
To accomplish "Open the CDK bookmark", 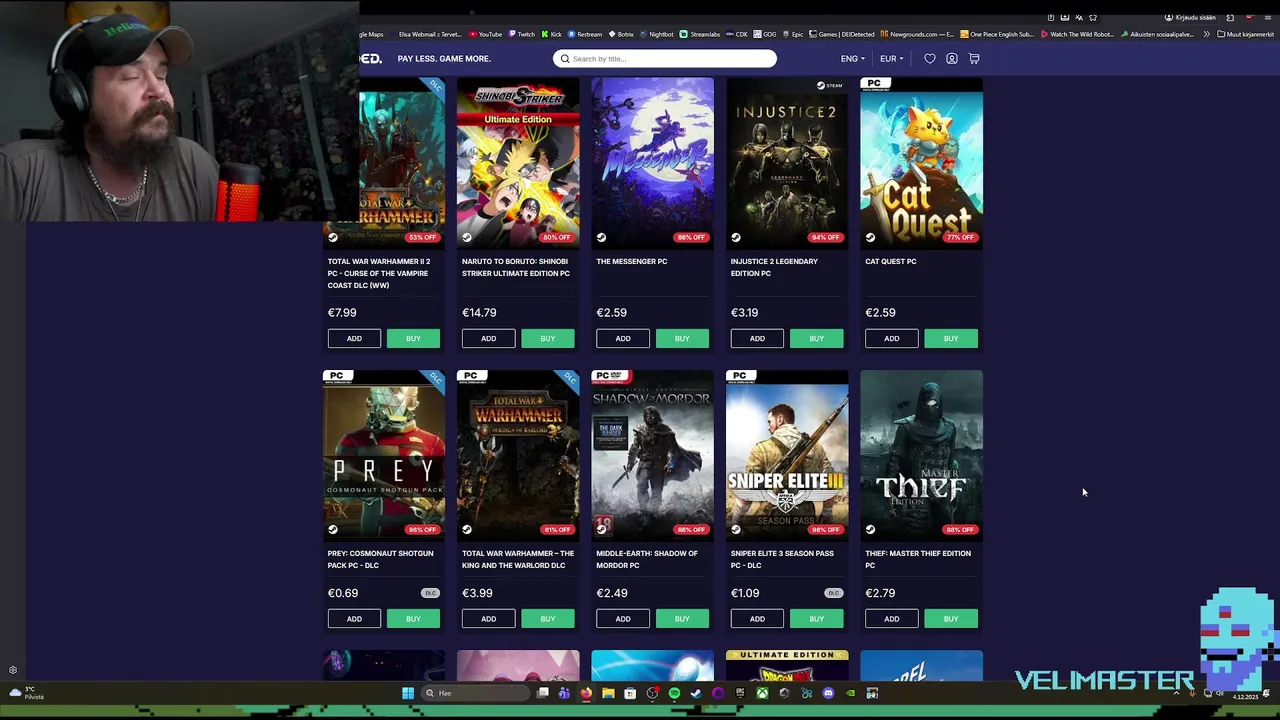I will point(737,34).
